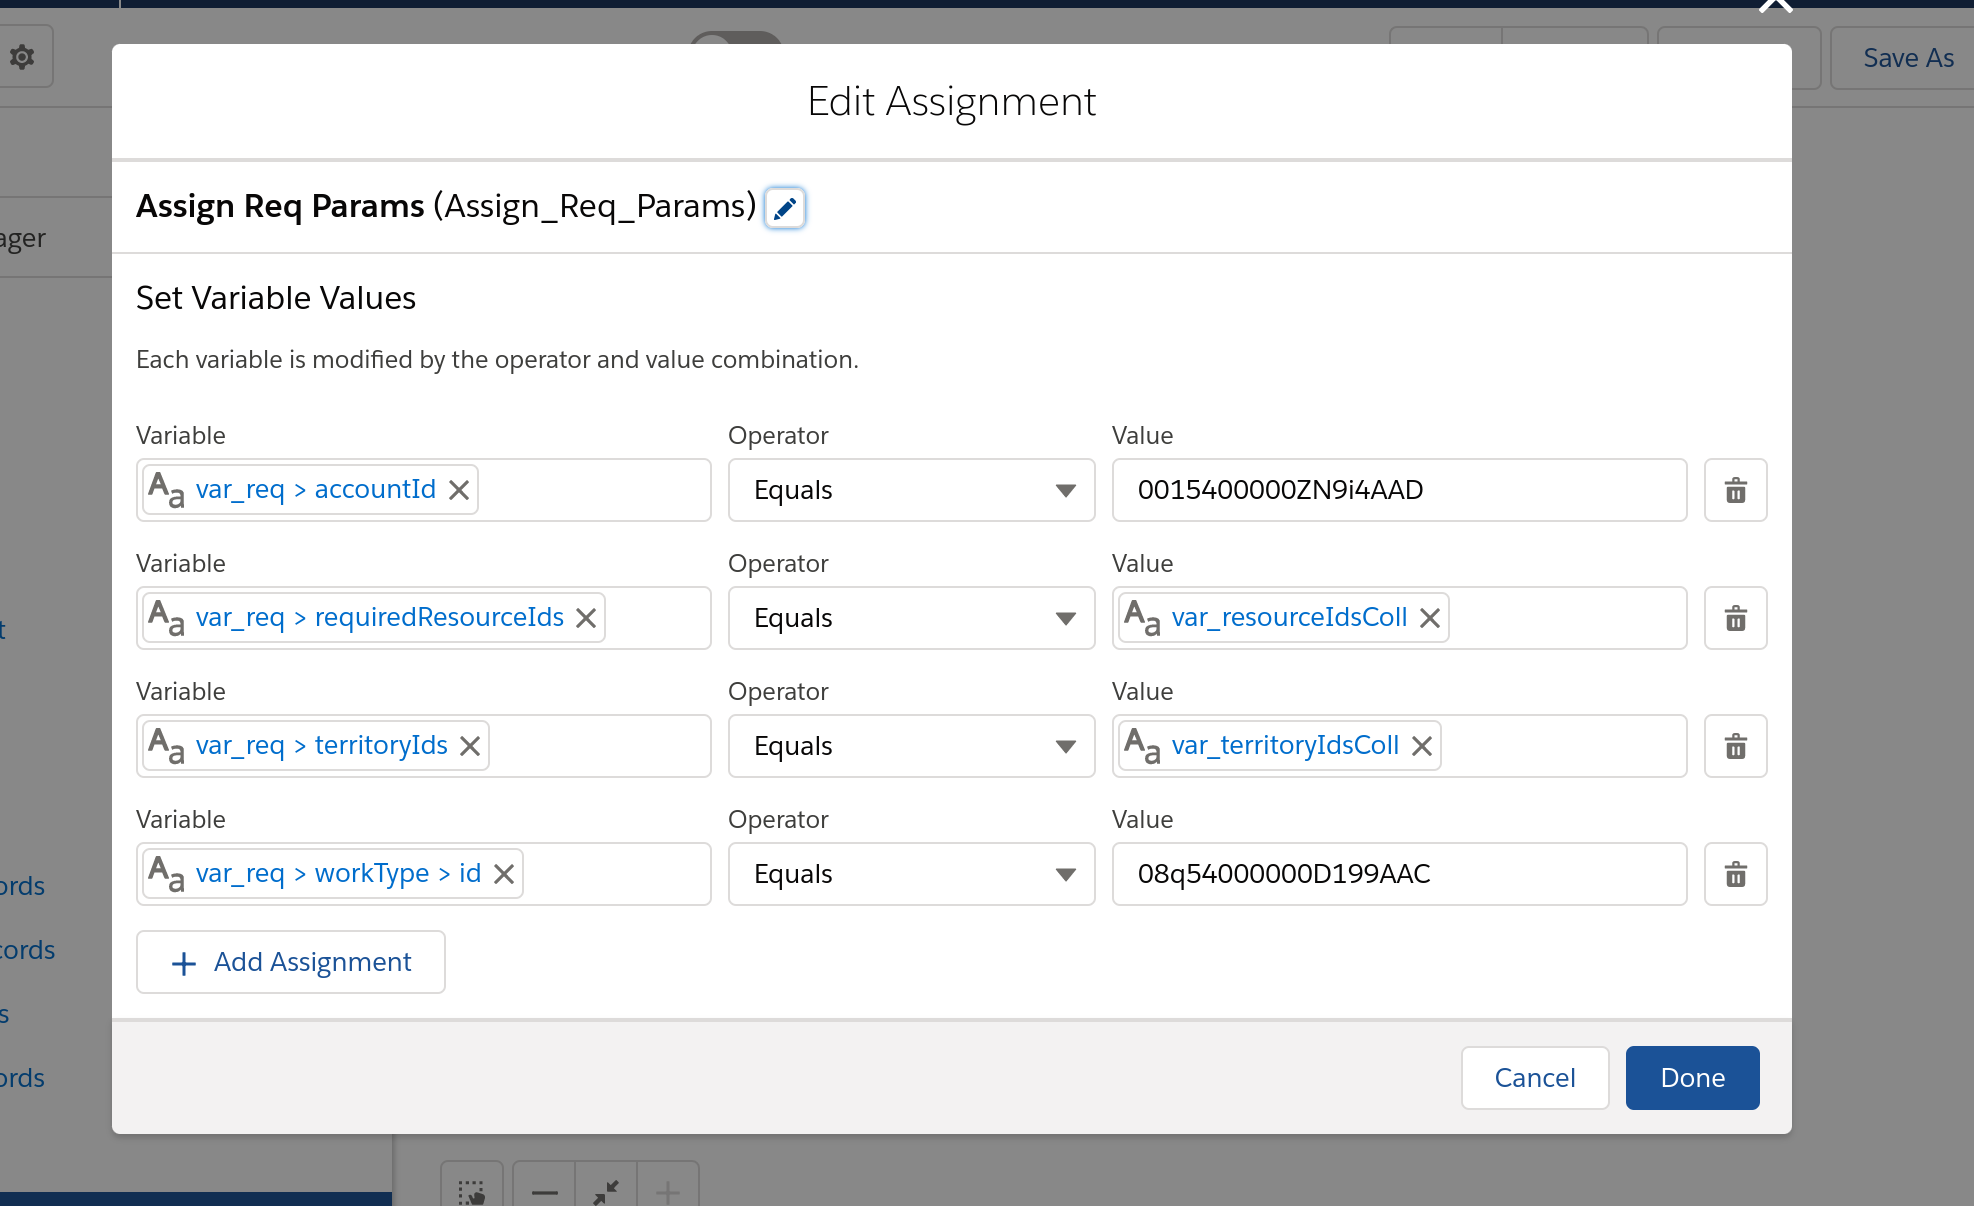Delete the requiredResourceIds assignment row
Image resolution: width=1974 pixels, height=1206 pixels.
point(1735,618)
